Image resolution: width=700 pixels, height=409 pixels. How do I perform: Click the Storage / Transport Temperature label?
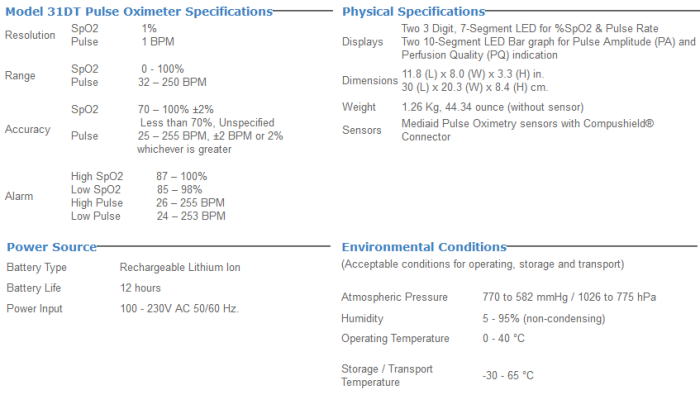pyautogui.click(x=390, y=375)
